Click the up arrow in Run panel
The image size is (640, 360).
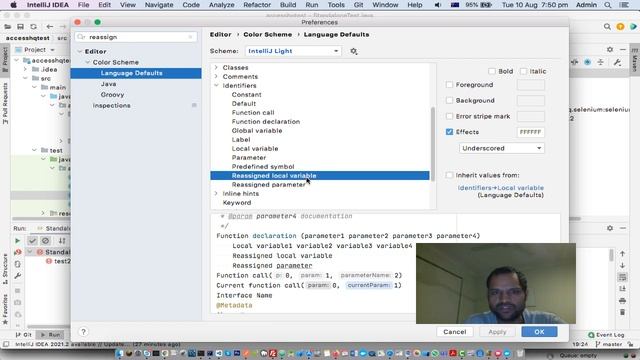622,253
